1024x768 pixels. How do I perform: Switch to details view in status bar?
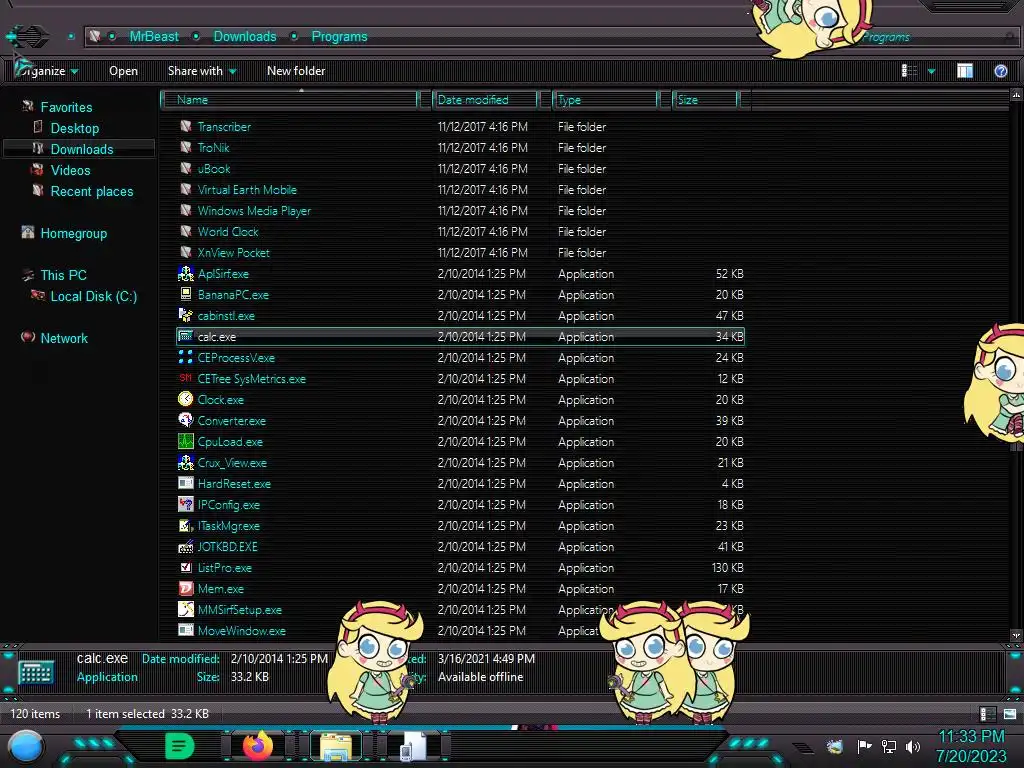click(987, 714)
